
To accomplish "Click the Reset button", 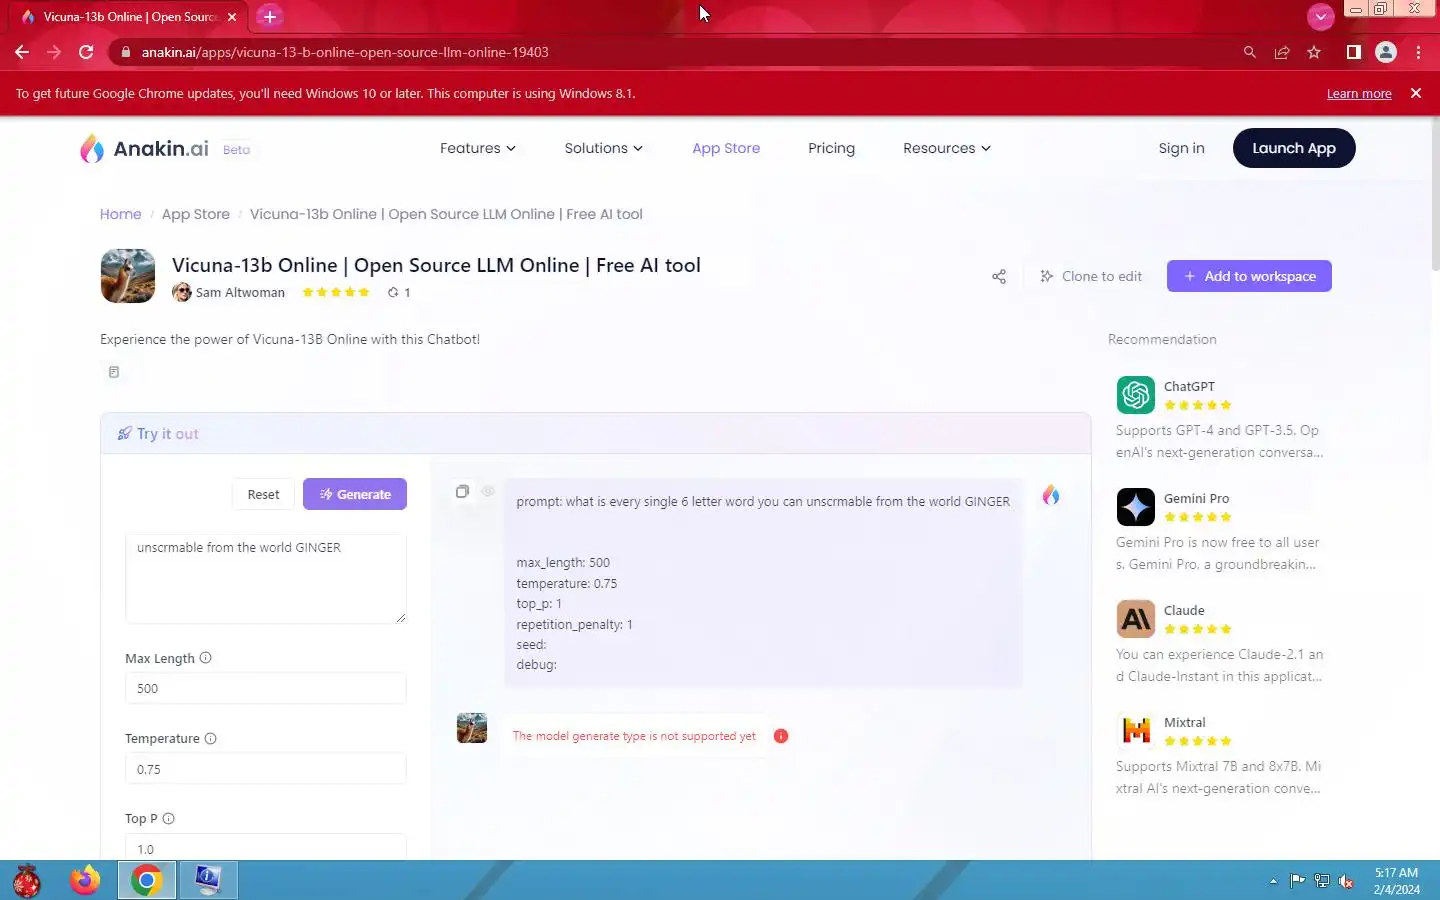I will [x=263, y=494].
